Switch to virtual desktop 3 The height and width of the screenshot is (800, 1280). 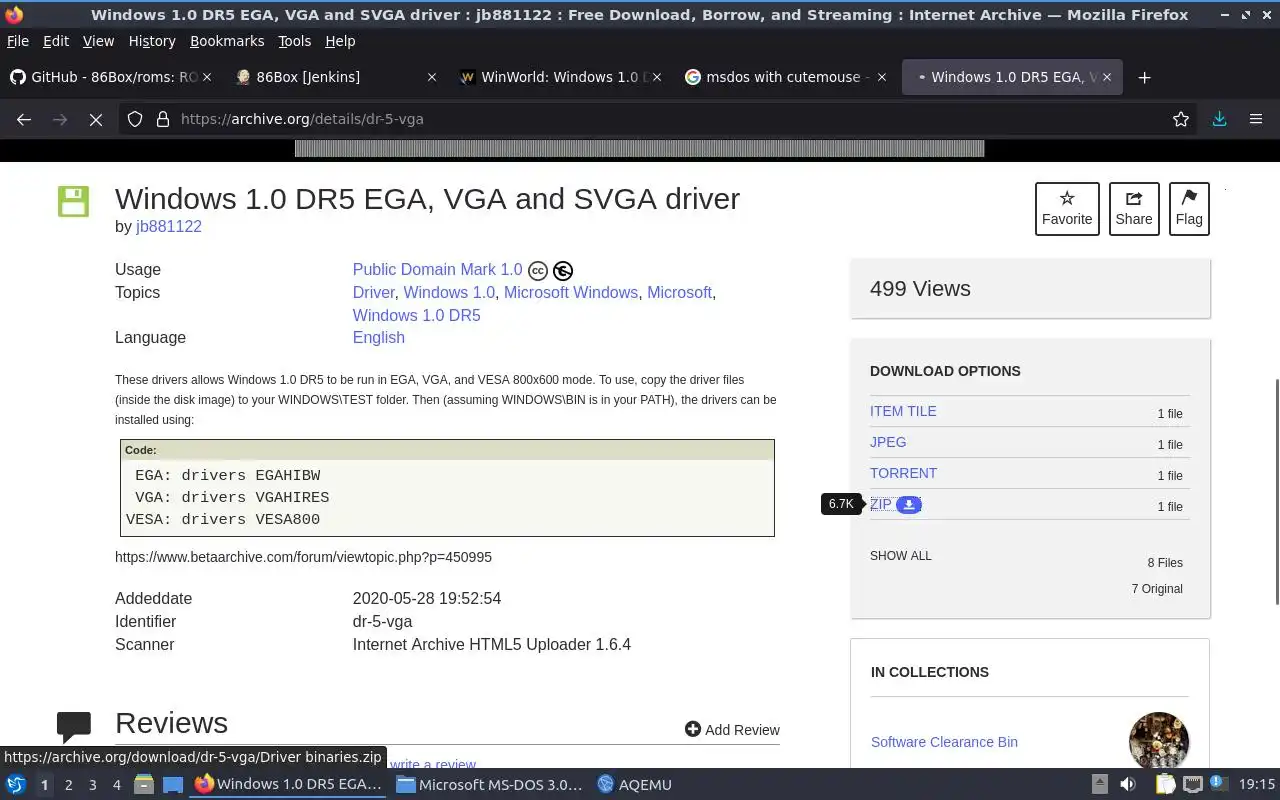pyautogui.click(x=92, y=785)
